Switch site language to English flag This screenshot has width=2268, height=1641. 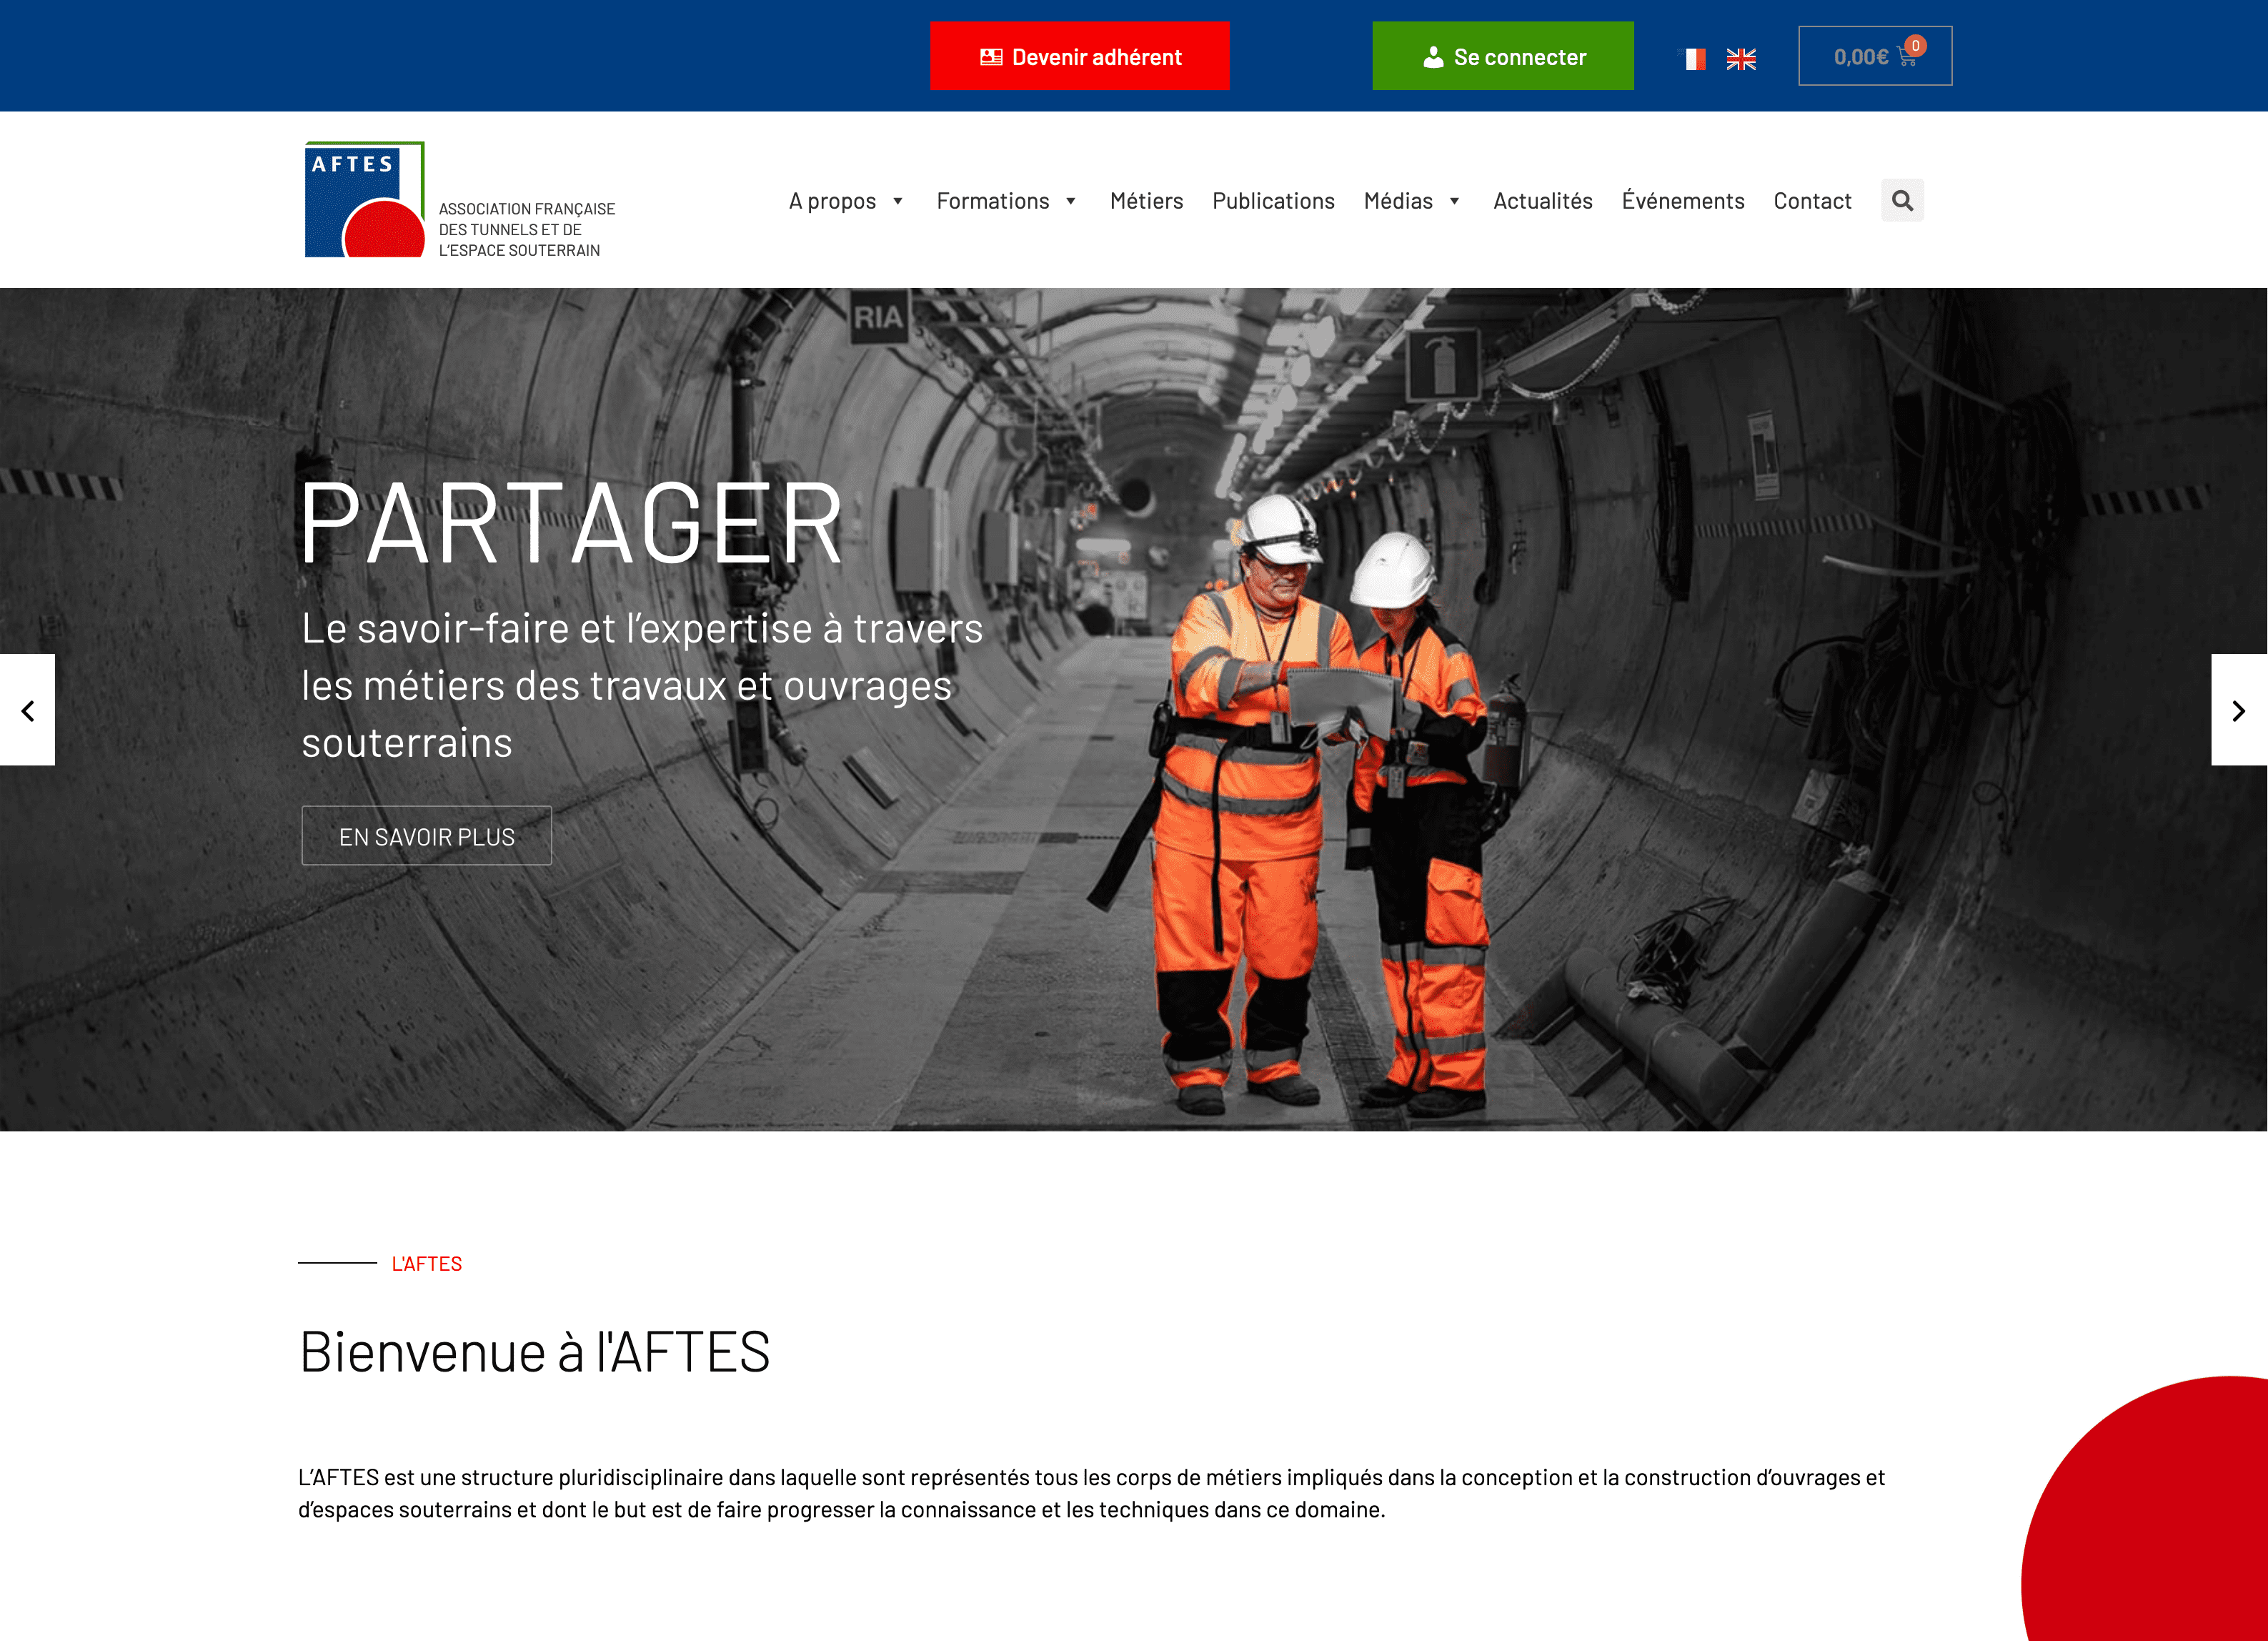point(1741,59)
